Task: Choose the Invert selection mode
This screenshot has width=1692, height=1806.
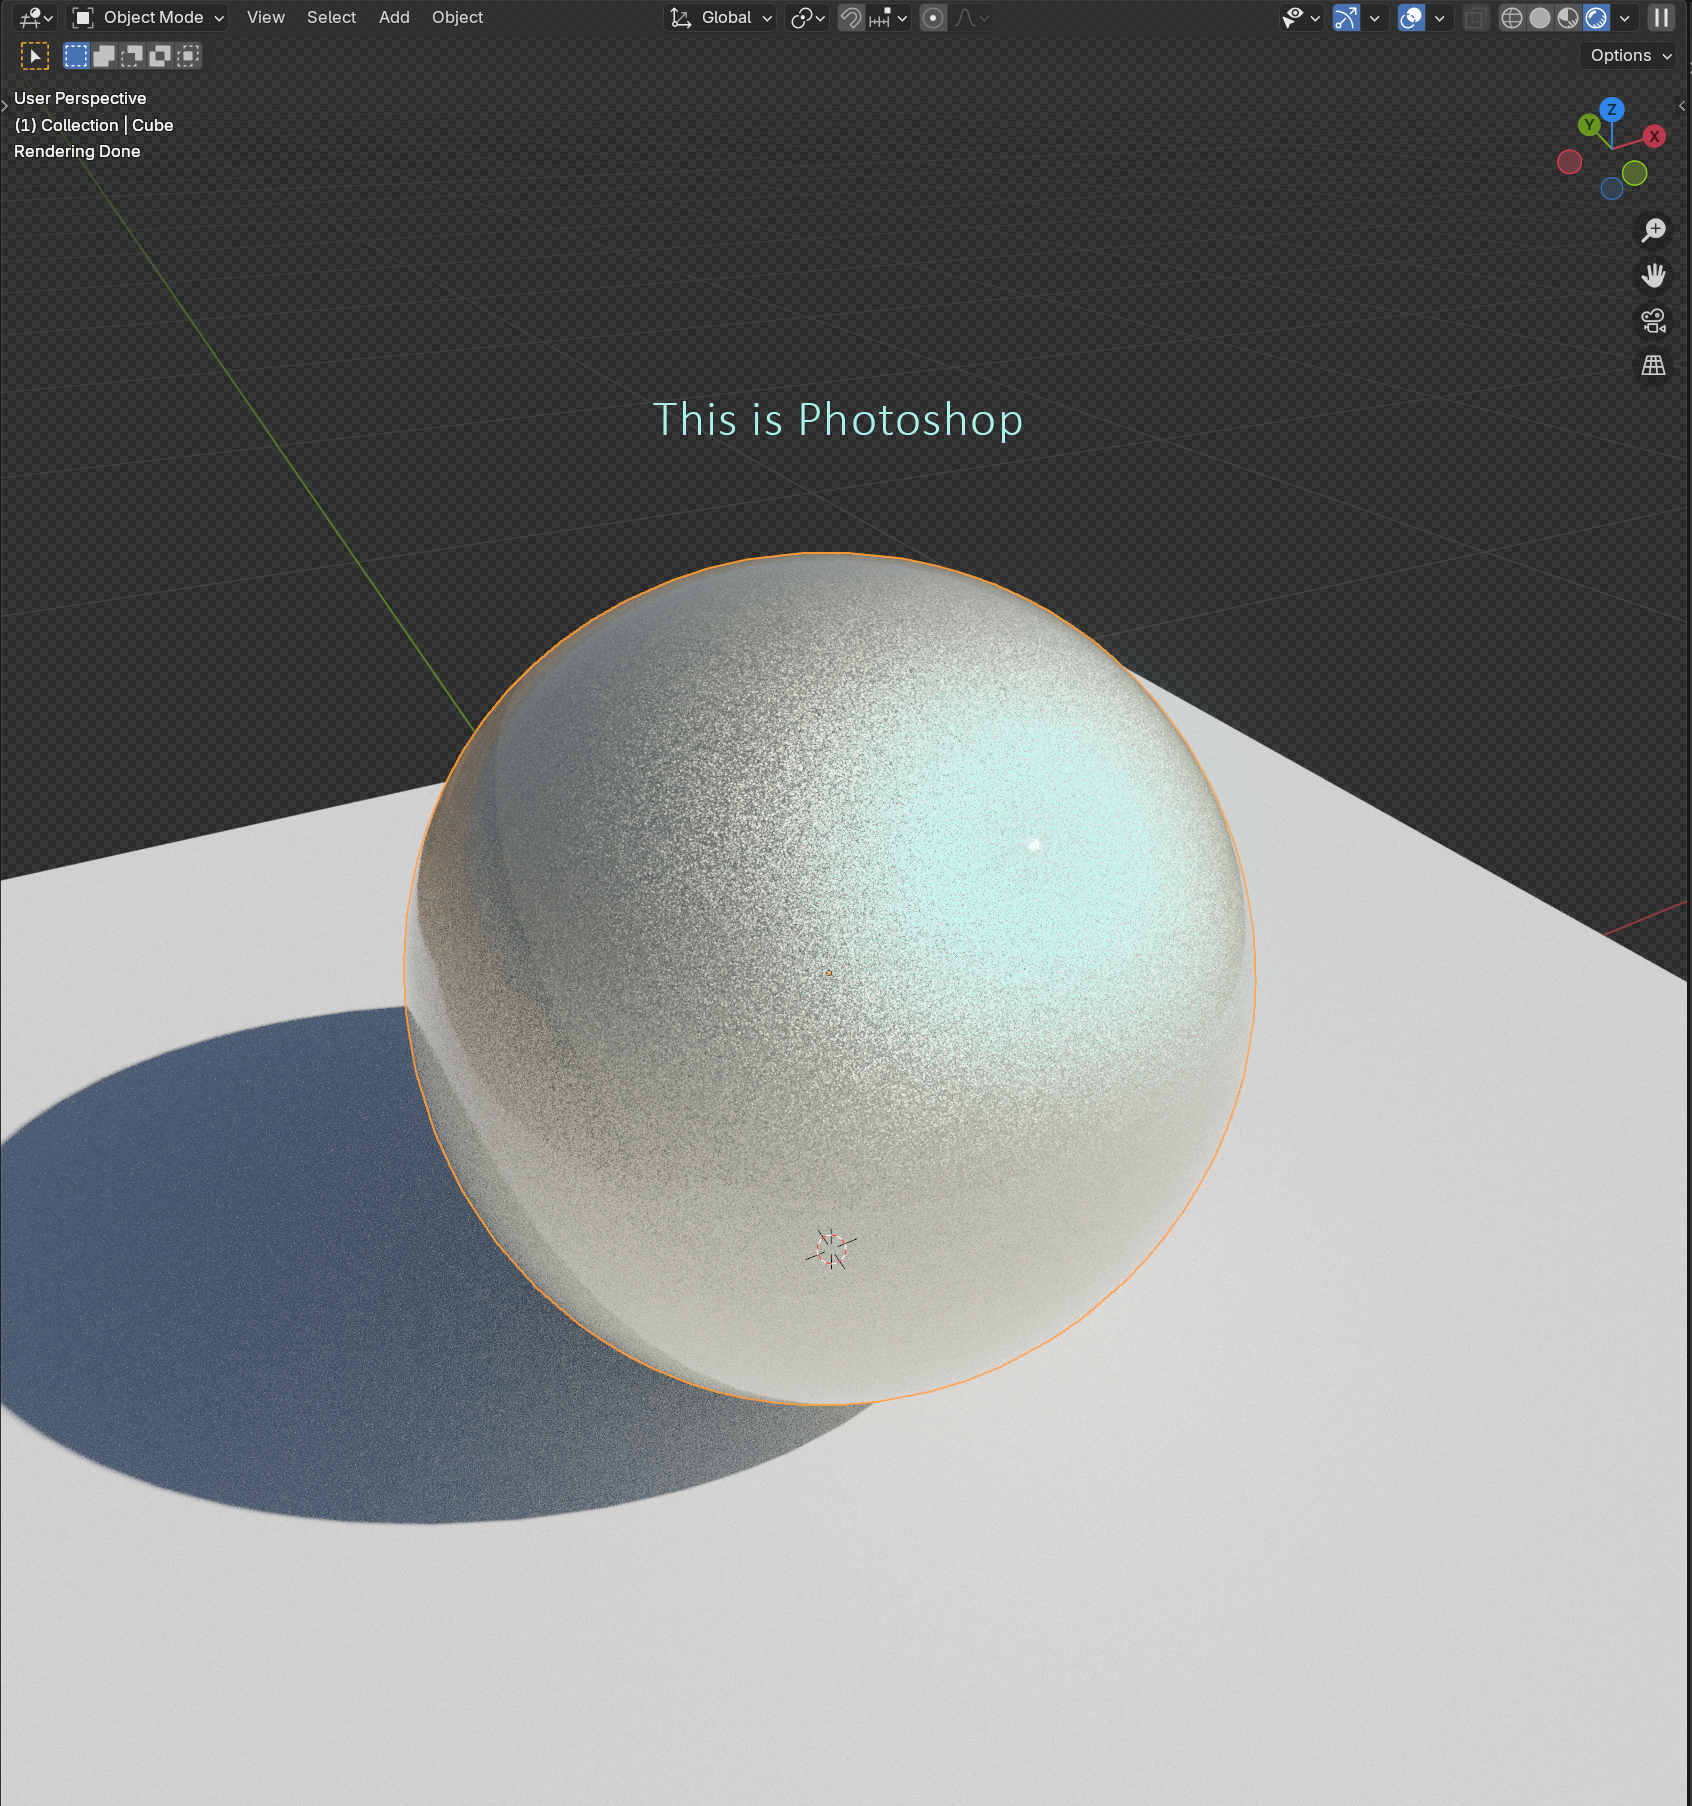Action: [160, 56]
